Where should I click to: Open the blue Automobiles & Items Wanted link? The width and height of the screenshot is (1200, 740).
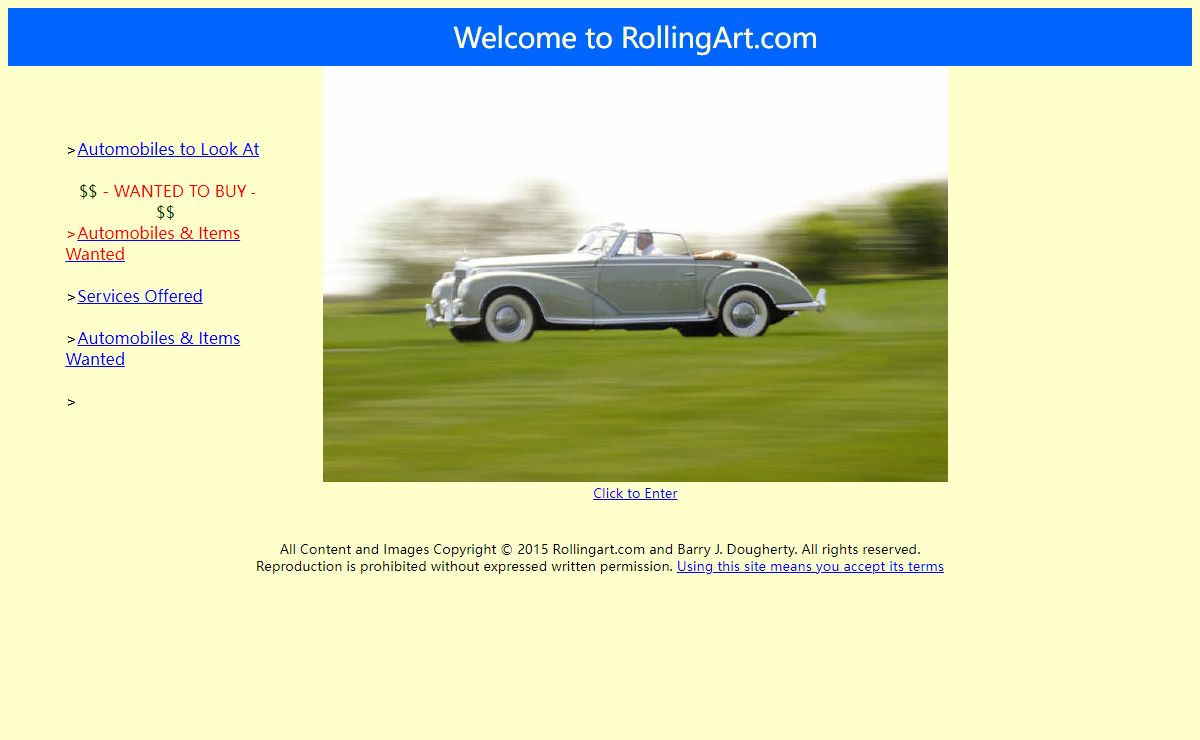tap(153, 348)
